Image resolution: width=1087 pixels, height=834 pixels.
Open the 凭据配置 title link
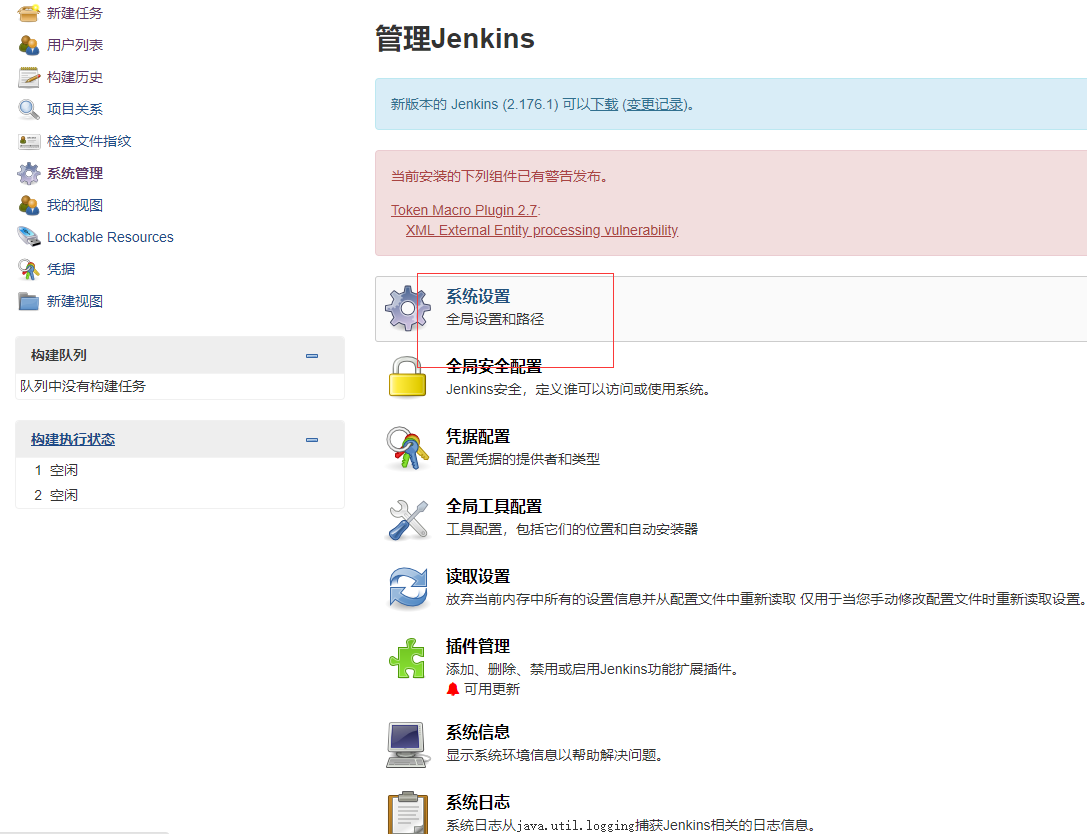pyautogui.click(x=478, y=436)
